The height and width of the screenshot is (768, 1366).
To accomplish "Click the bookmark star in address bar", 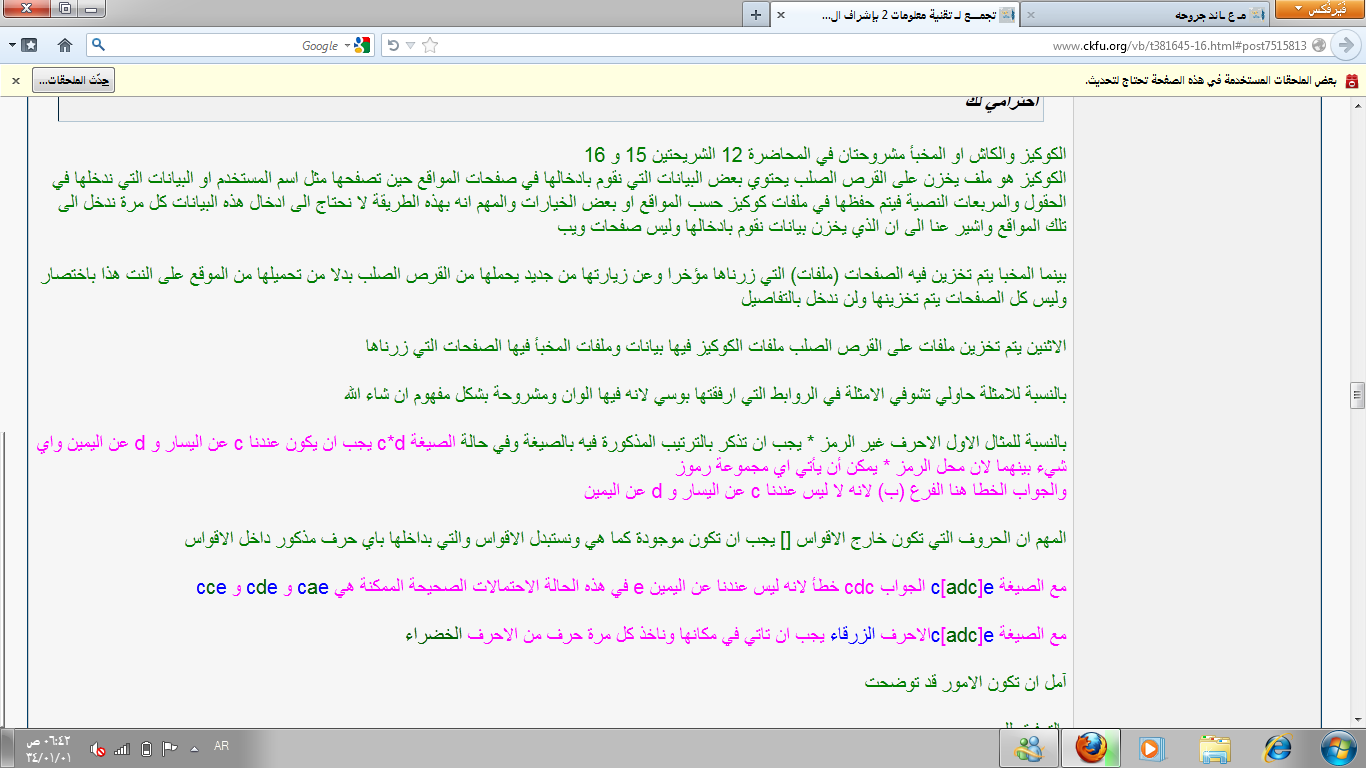I will (x=430, y=45).
